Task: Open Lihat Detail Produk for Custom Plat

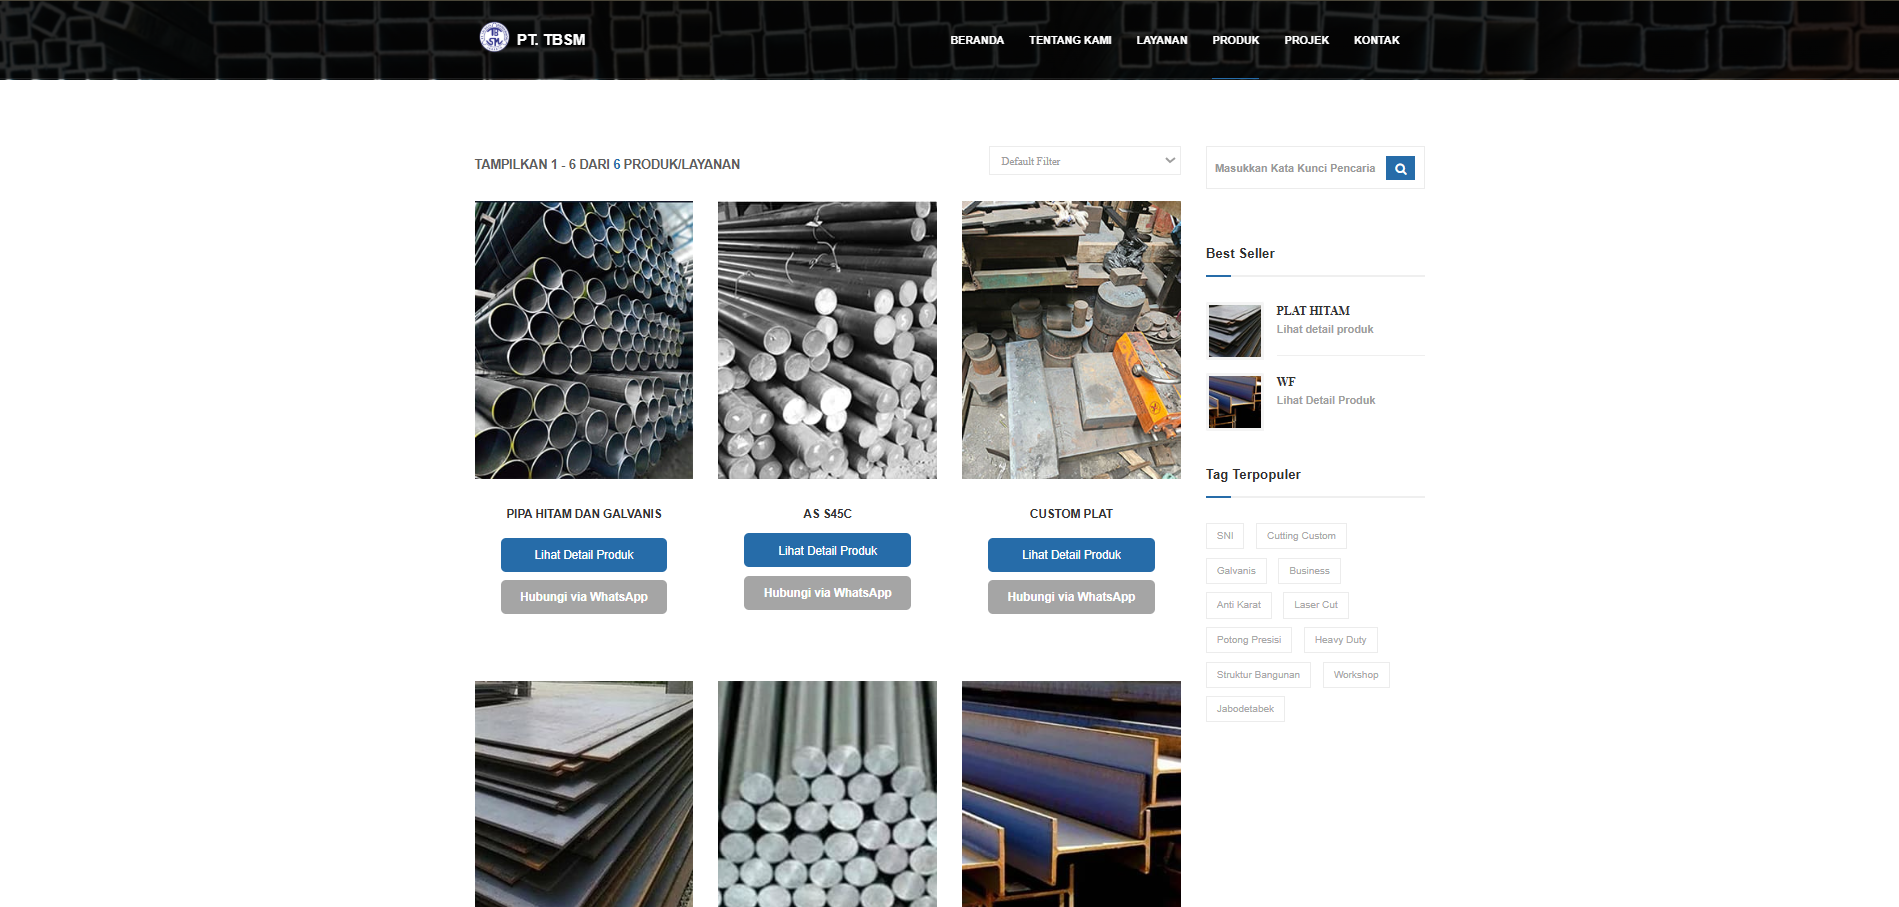Action: 1071,555
